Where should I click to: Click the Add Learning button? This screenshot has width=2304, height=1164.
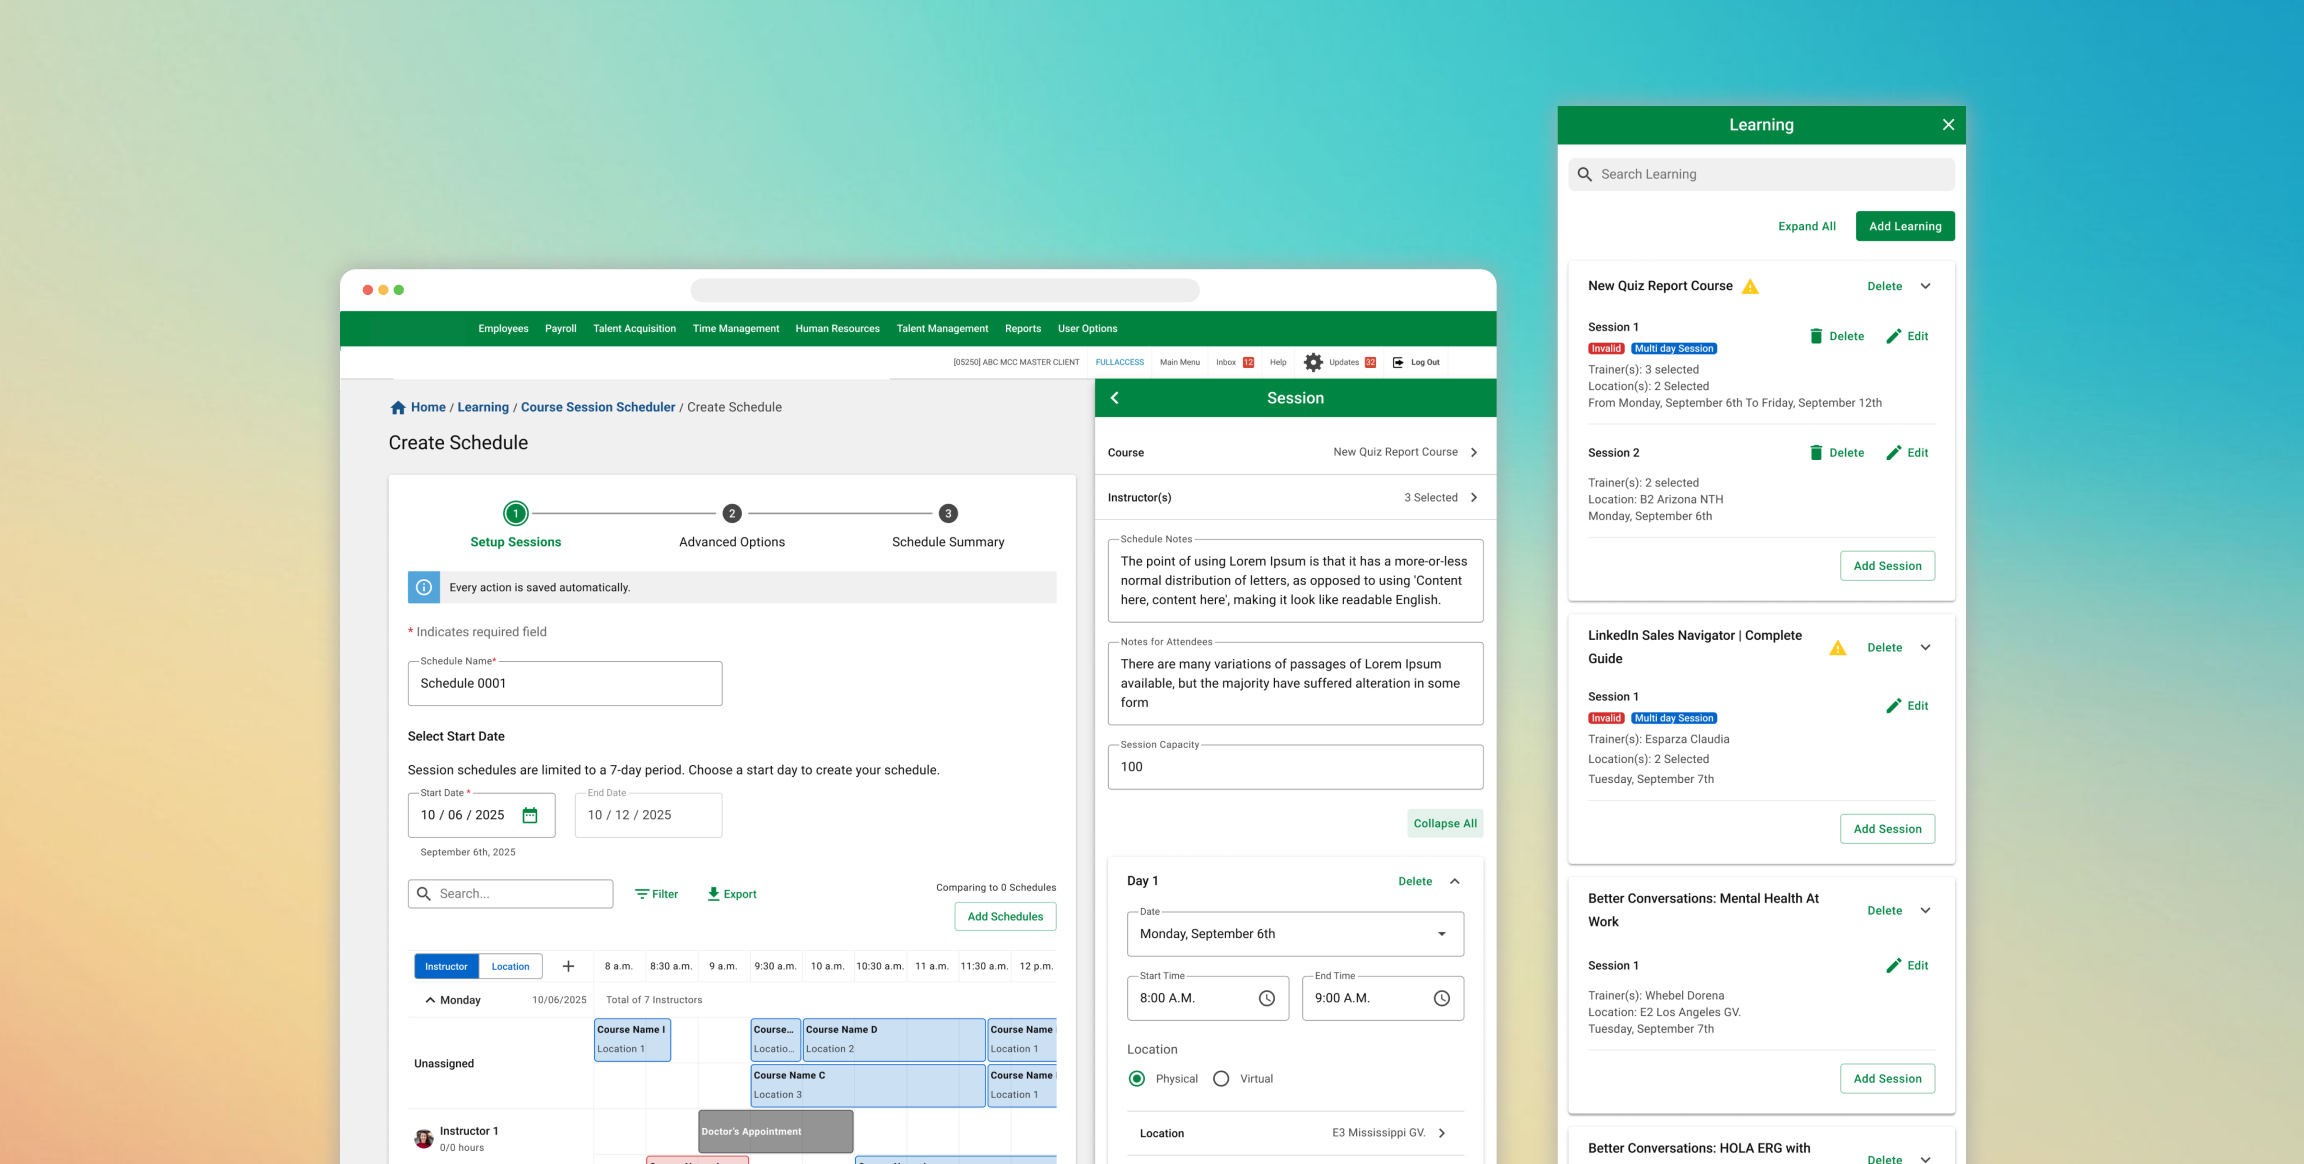(x=1904, y=226)
